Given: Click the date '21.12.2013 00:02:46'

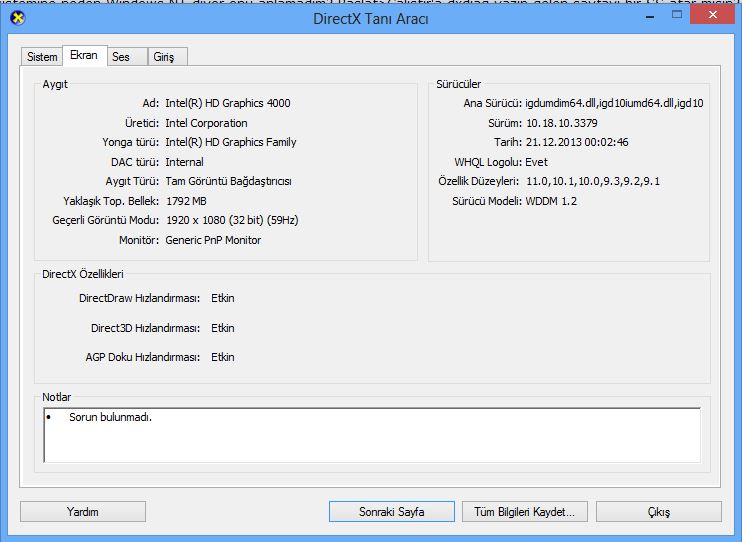Looking at the screenshot, I should (577, 142).
